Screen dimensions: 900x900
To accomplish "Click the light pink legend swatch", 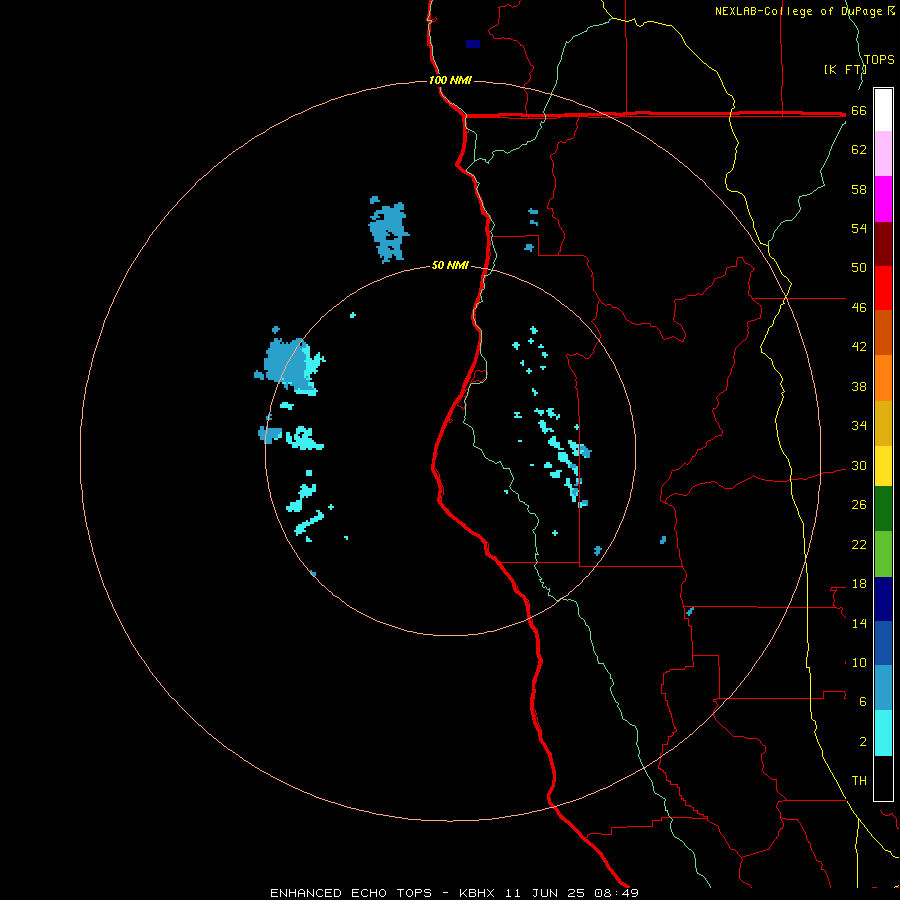I will (x=883, y=153).
